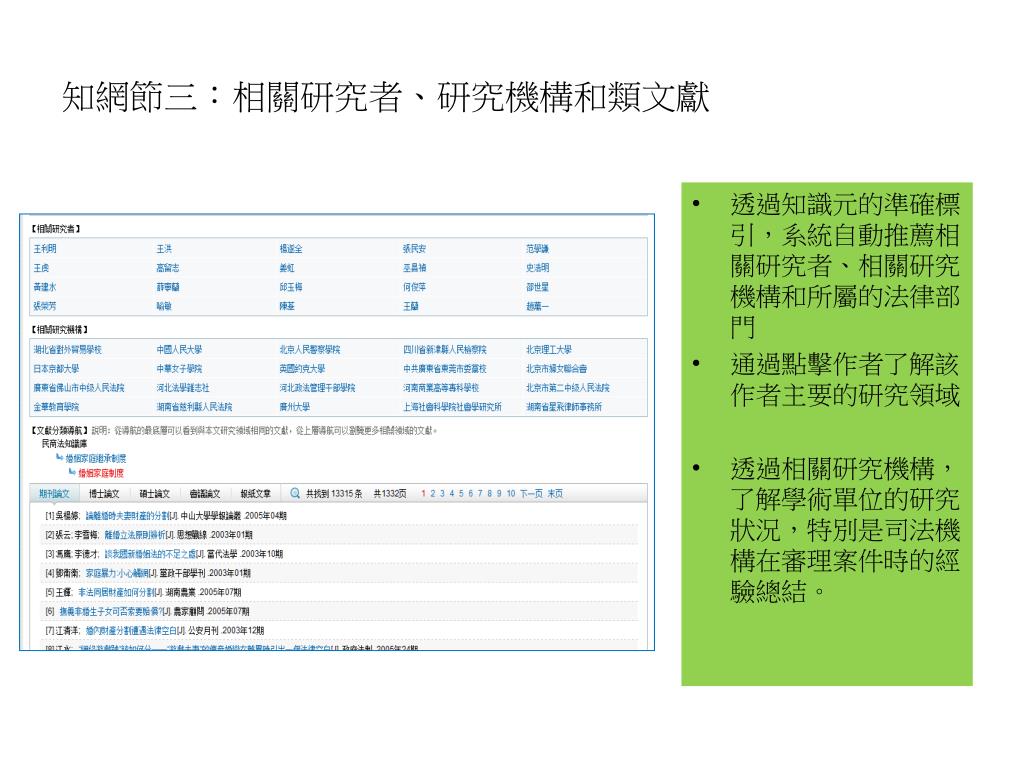
Task: Select institution 北京市婦女聯合會
Action: point(556,368)
